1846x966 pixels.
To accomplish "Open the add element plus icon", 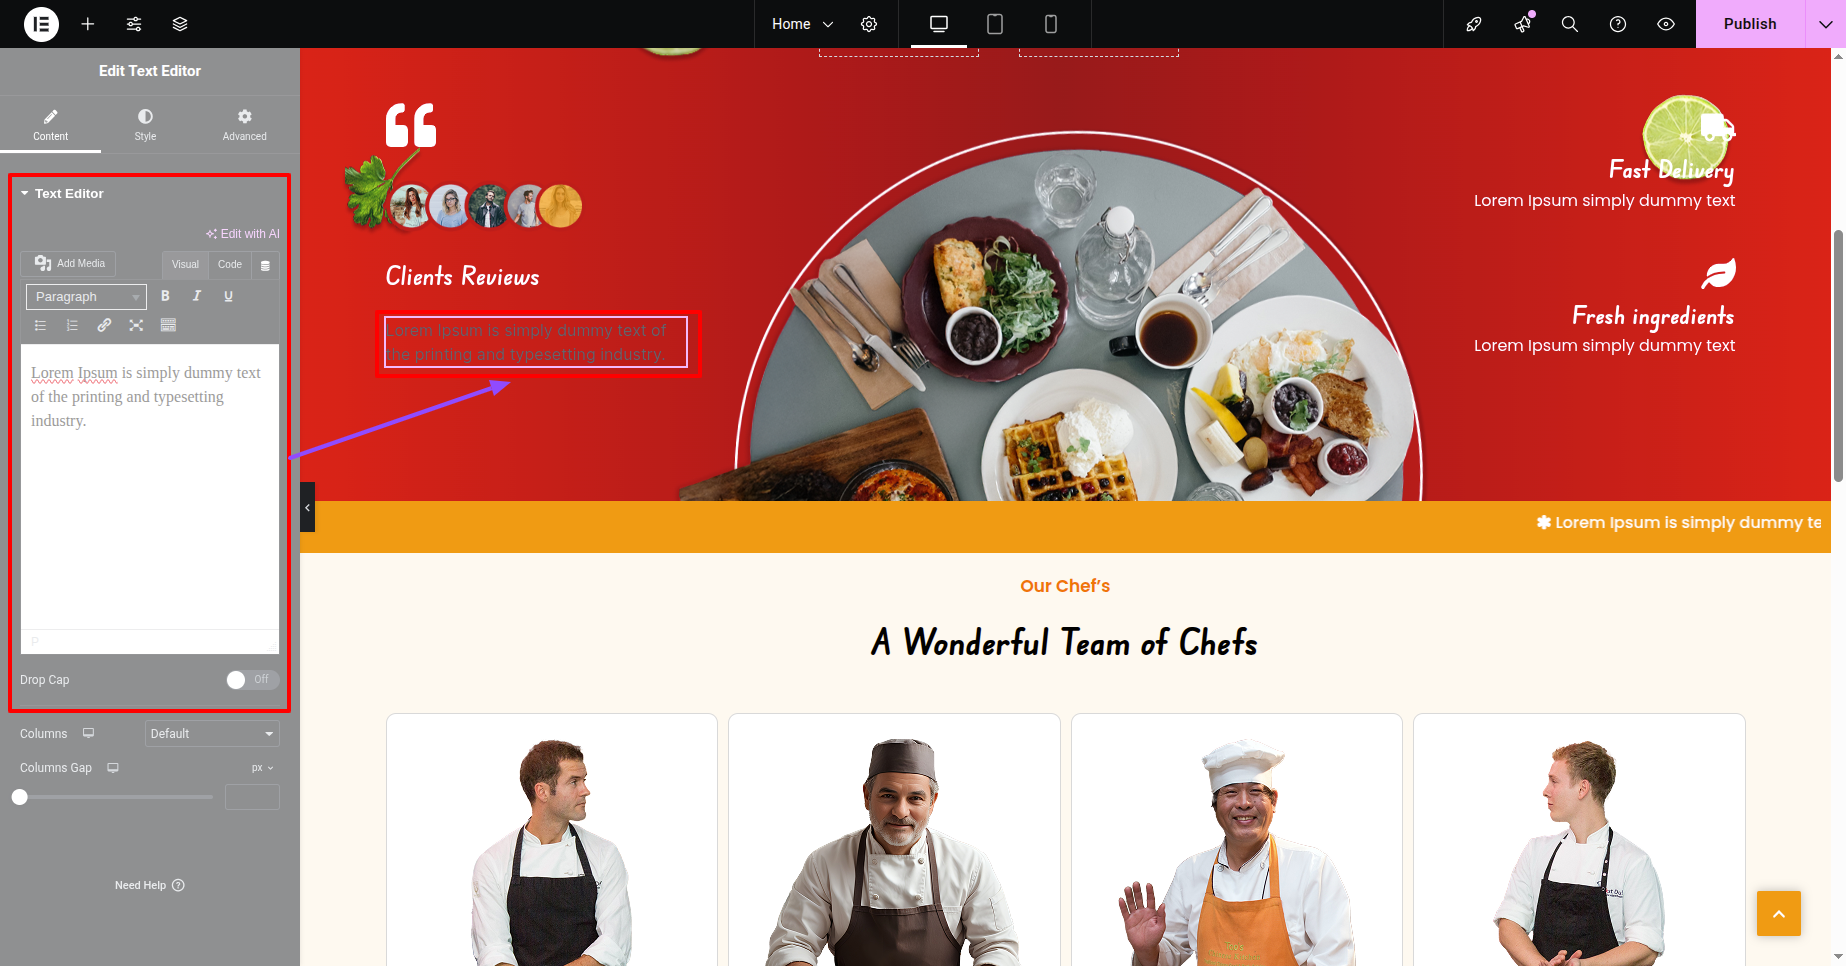I will click(88, 24).
